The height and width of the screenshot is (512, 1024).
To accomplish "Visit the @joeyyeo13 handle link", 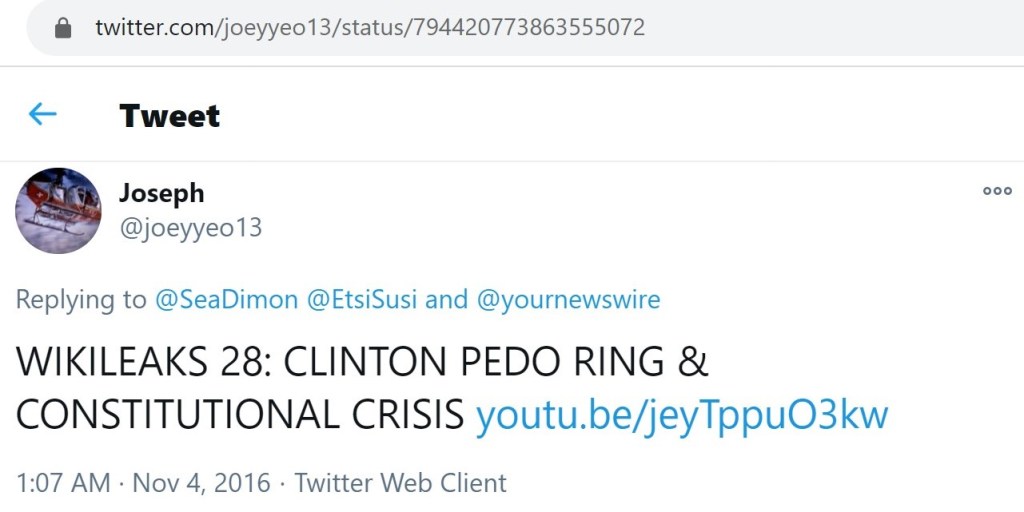I will click(x=190, y=228).
